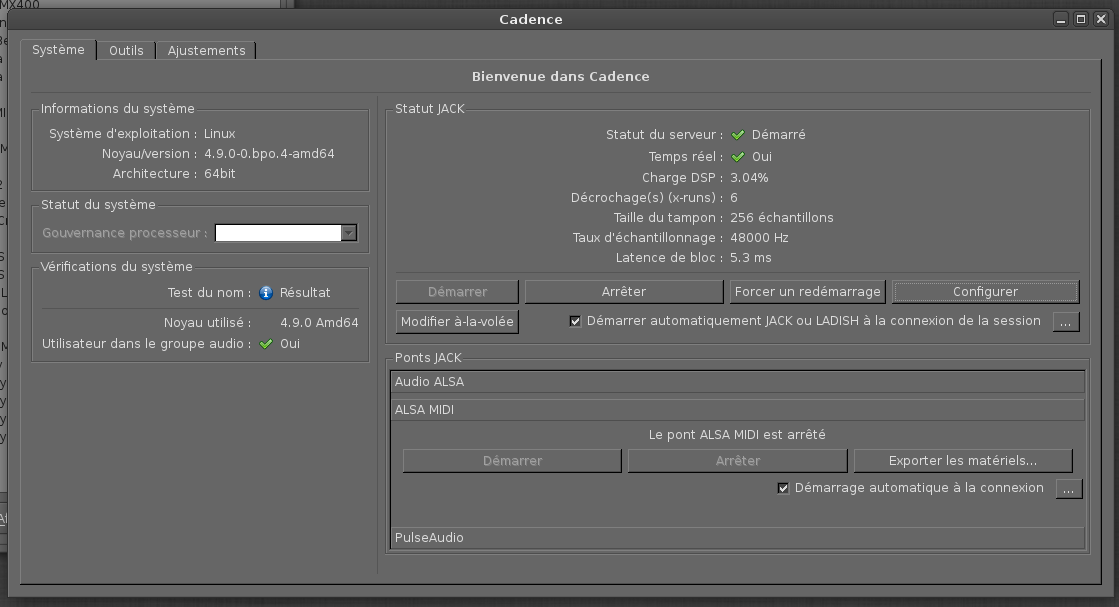The width and height of the screenshot is (1119, 607).
Task: Open the Gouvernance processeur dropdown
Action: pos(285,233)
